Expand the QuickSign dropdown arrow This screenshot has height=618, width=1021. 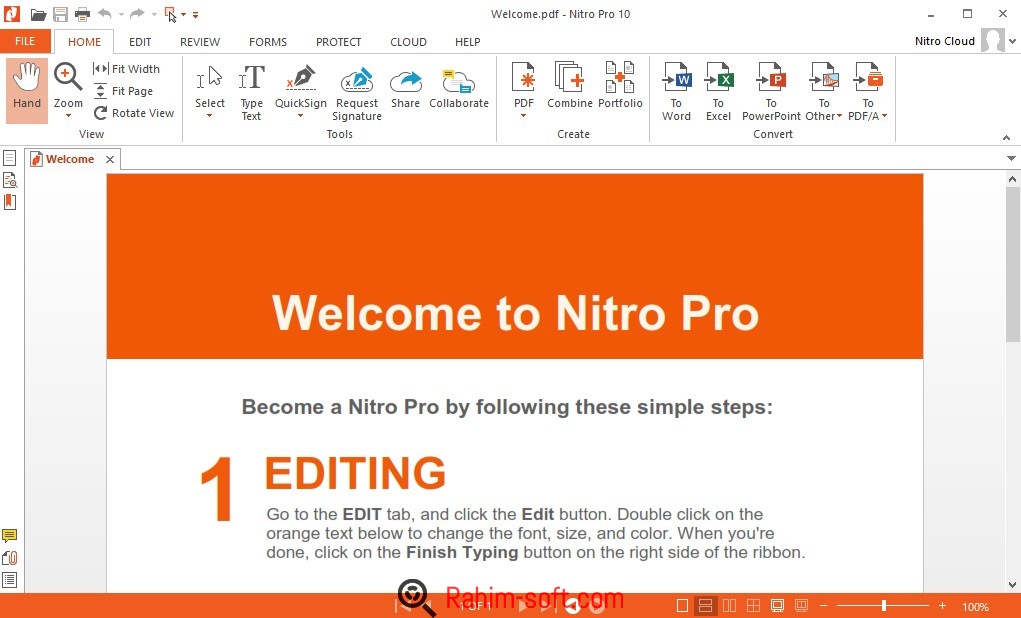coord(301,116)
